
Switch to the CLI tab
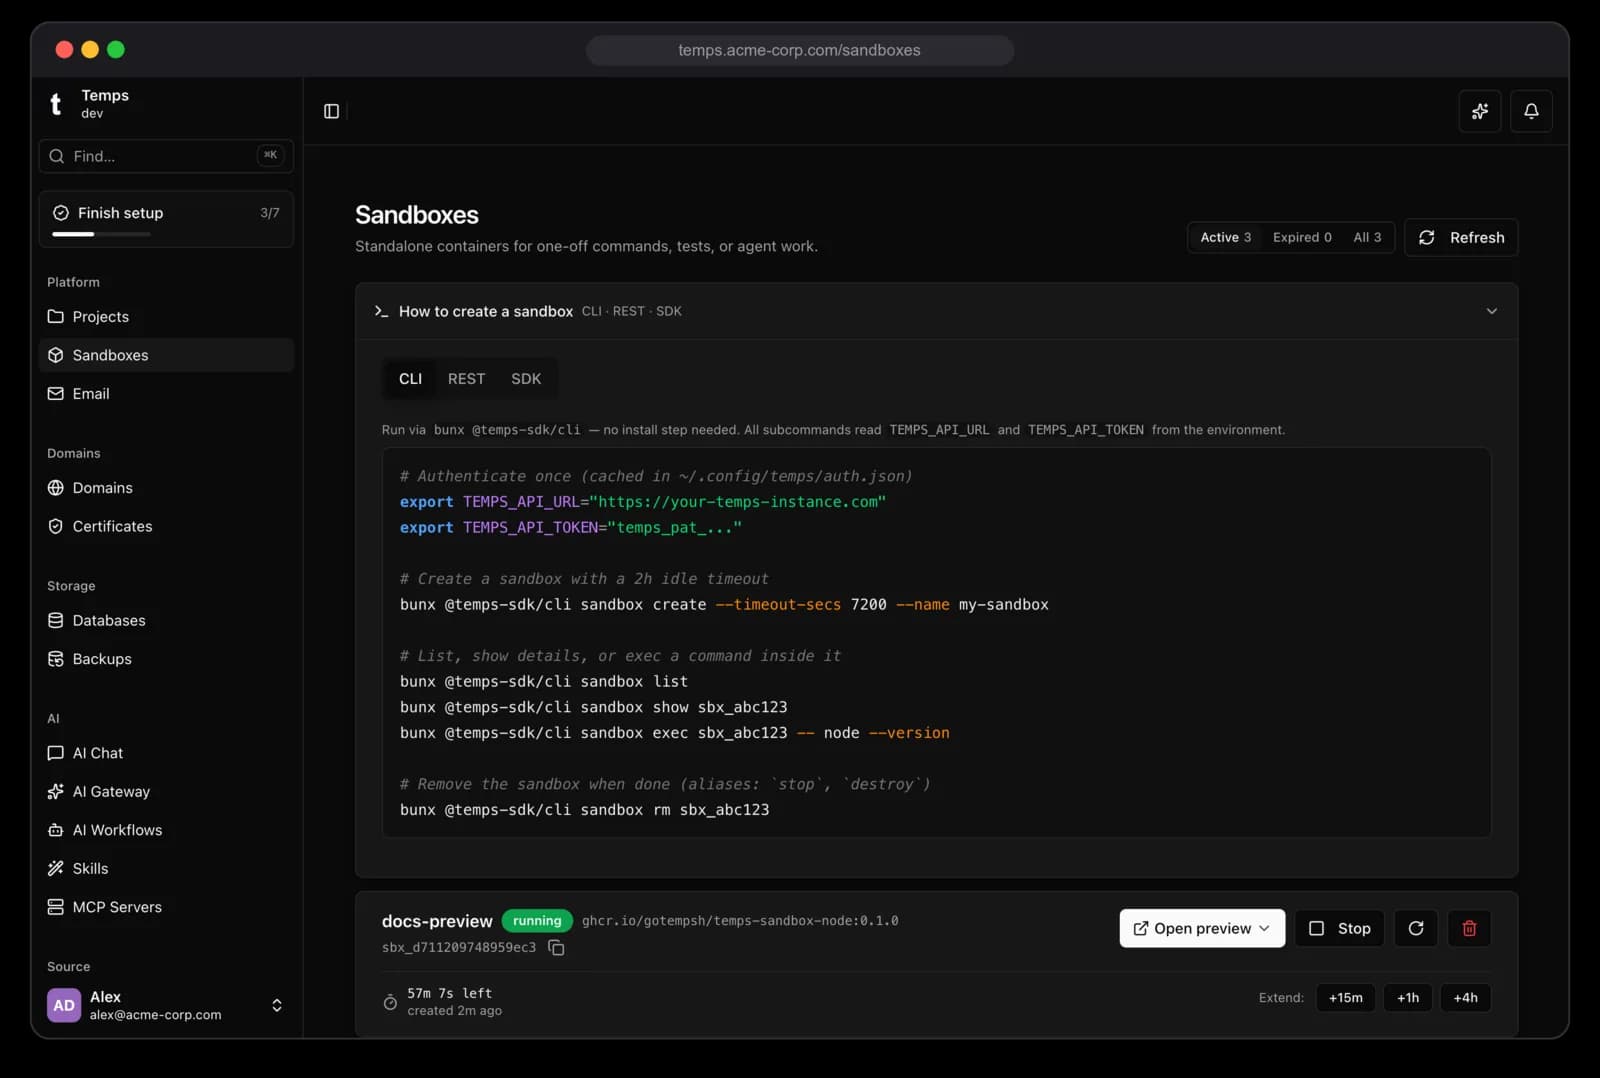point(410,379)
